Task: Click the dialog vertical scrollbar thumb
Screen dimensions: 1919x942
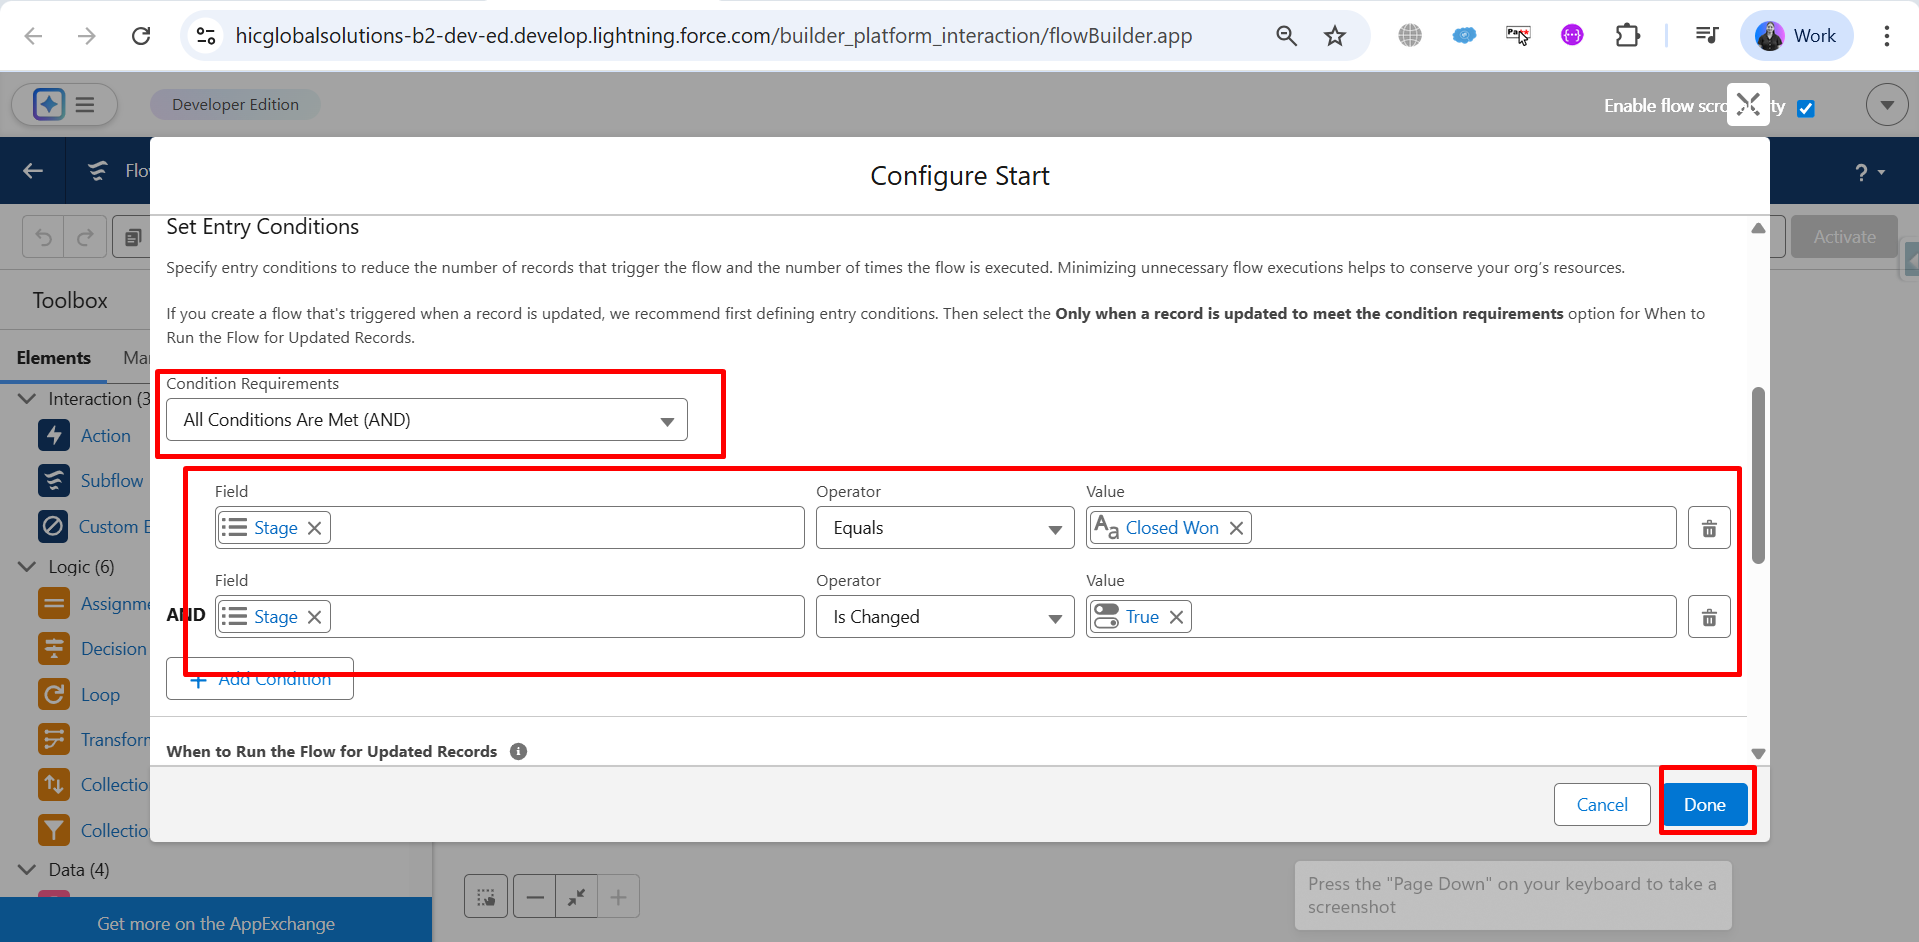Action: [x=1758, y=475]
